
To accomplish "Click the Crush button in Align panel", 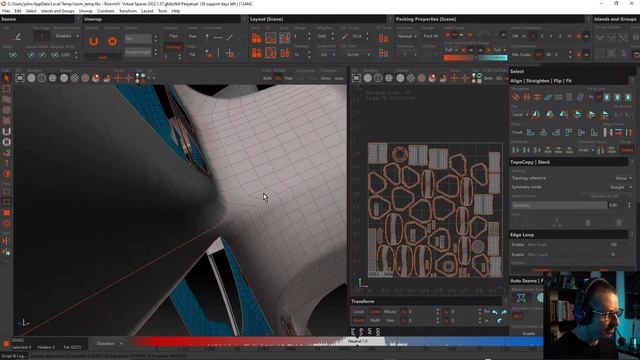I will 518,132.
